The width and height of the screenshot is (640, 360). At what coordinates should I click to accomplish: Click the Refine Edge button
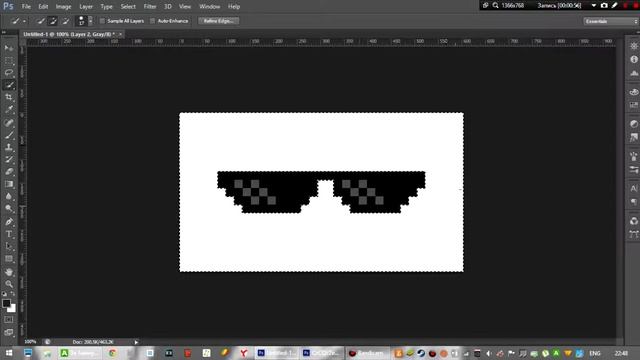(x=219, y=21)
